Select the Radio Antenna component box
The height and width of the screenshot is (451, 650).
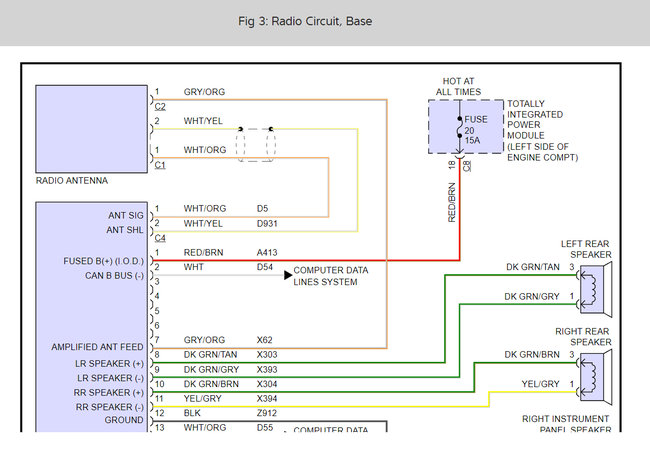tap(92, 129)
